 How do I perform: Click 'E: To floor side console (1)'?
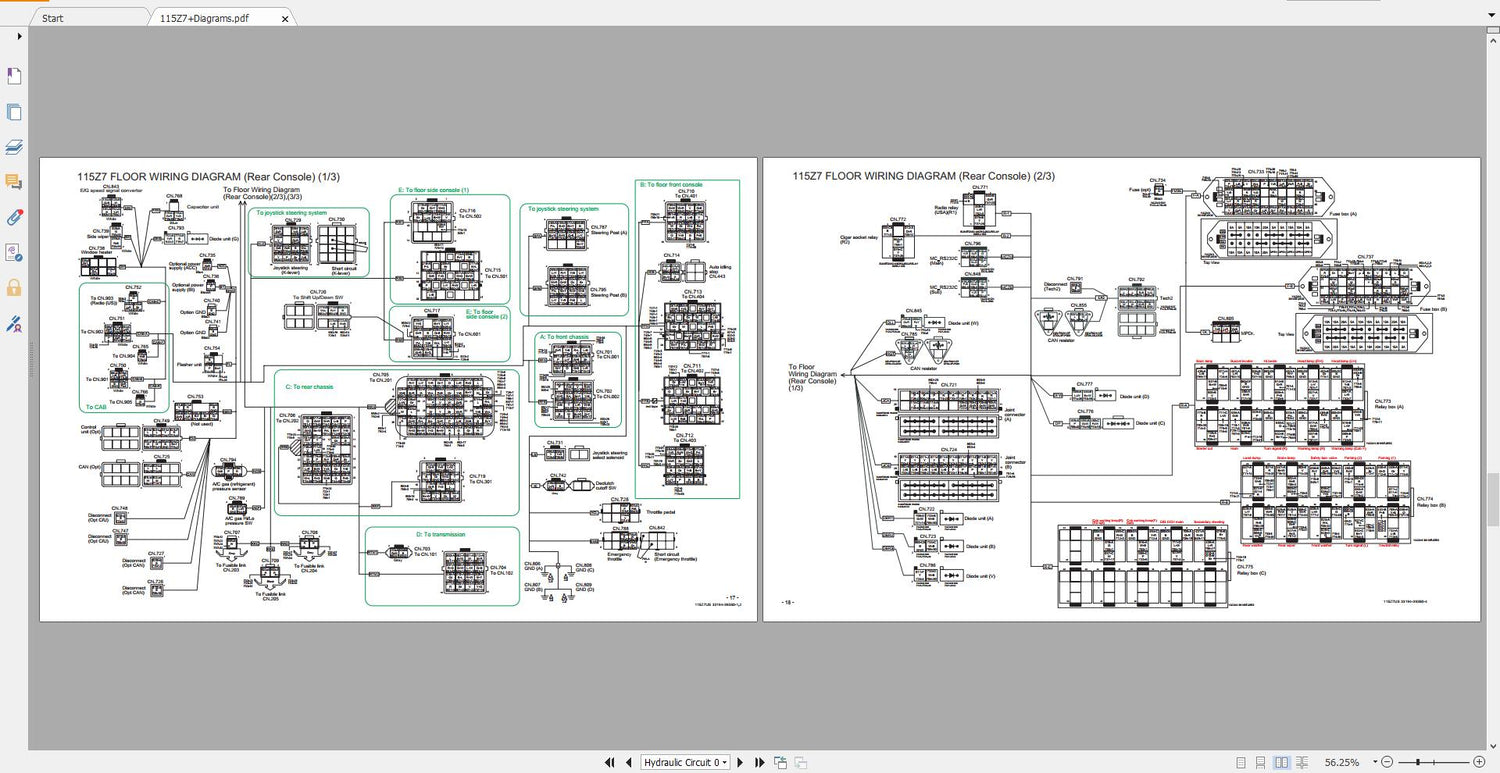point(433,190)
